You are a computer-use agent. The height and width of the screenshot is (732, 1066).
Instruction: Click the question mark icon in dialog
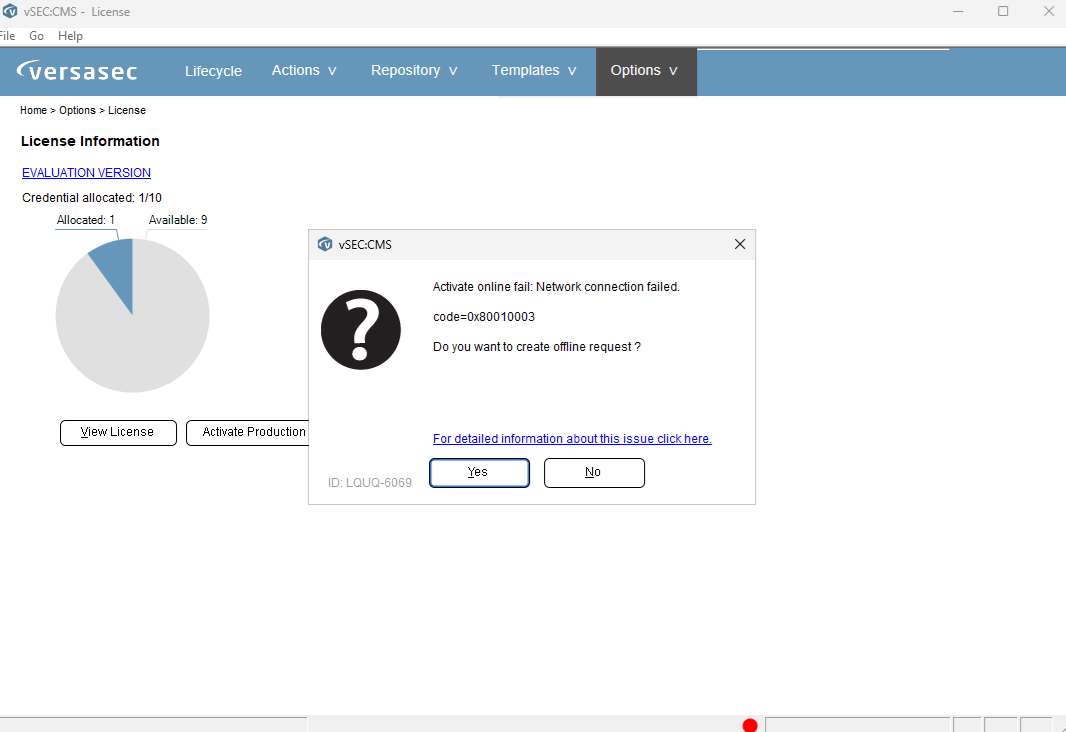[360, 330]
